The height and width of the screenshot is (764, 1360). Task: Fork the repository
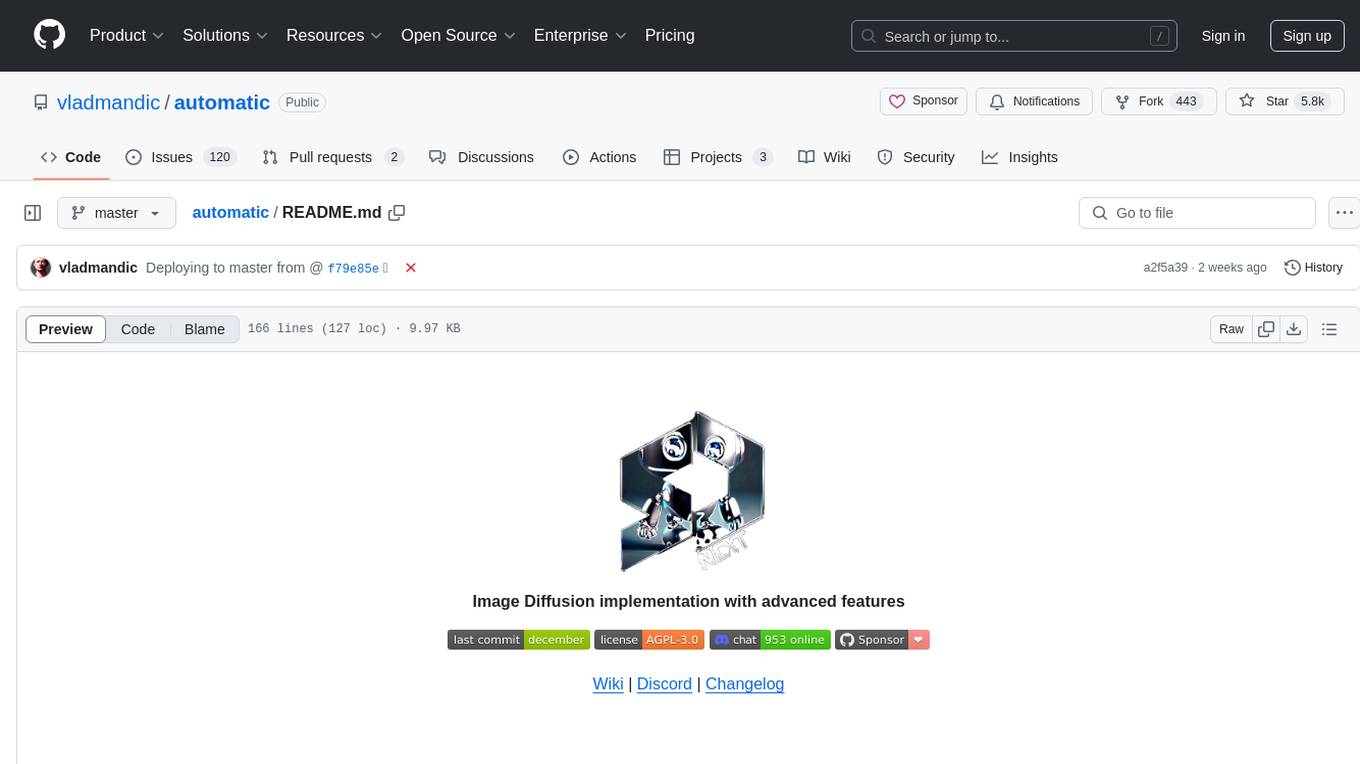[x=1158, y=101]
